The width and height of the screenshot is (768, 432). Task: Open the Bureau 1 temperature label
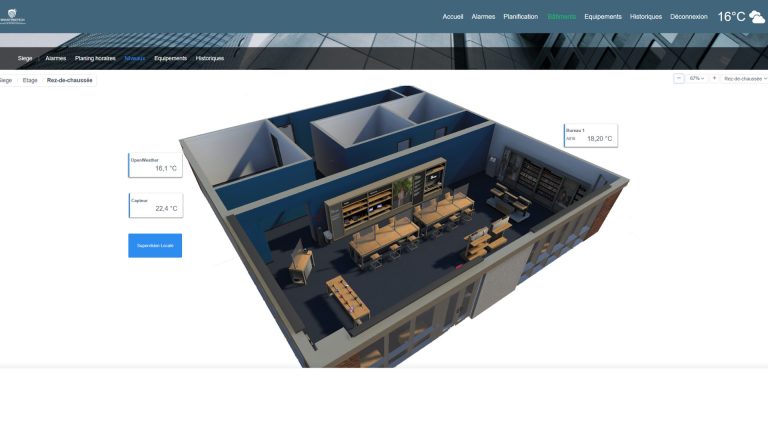(x=591, y=135)
